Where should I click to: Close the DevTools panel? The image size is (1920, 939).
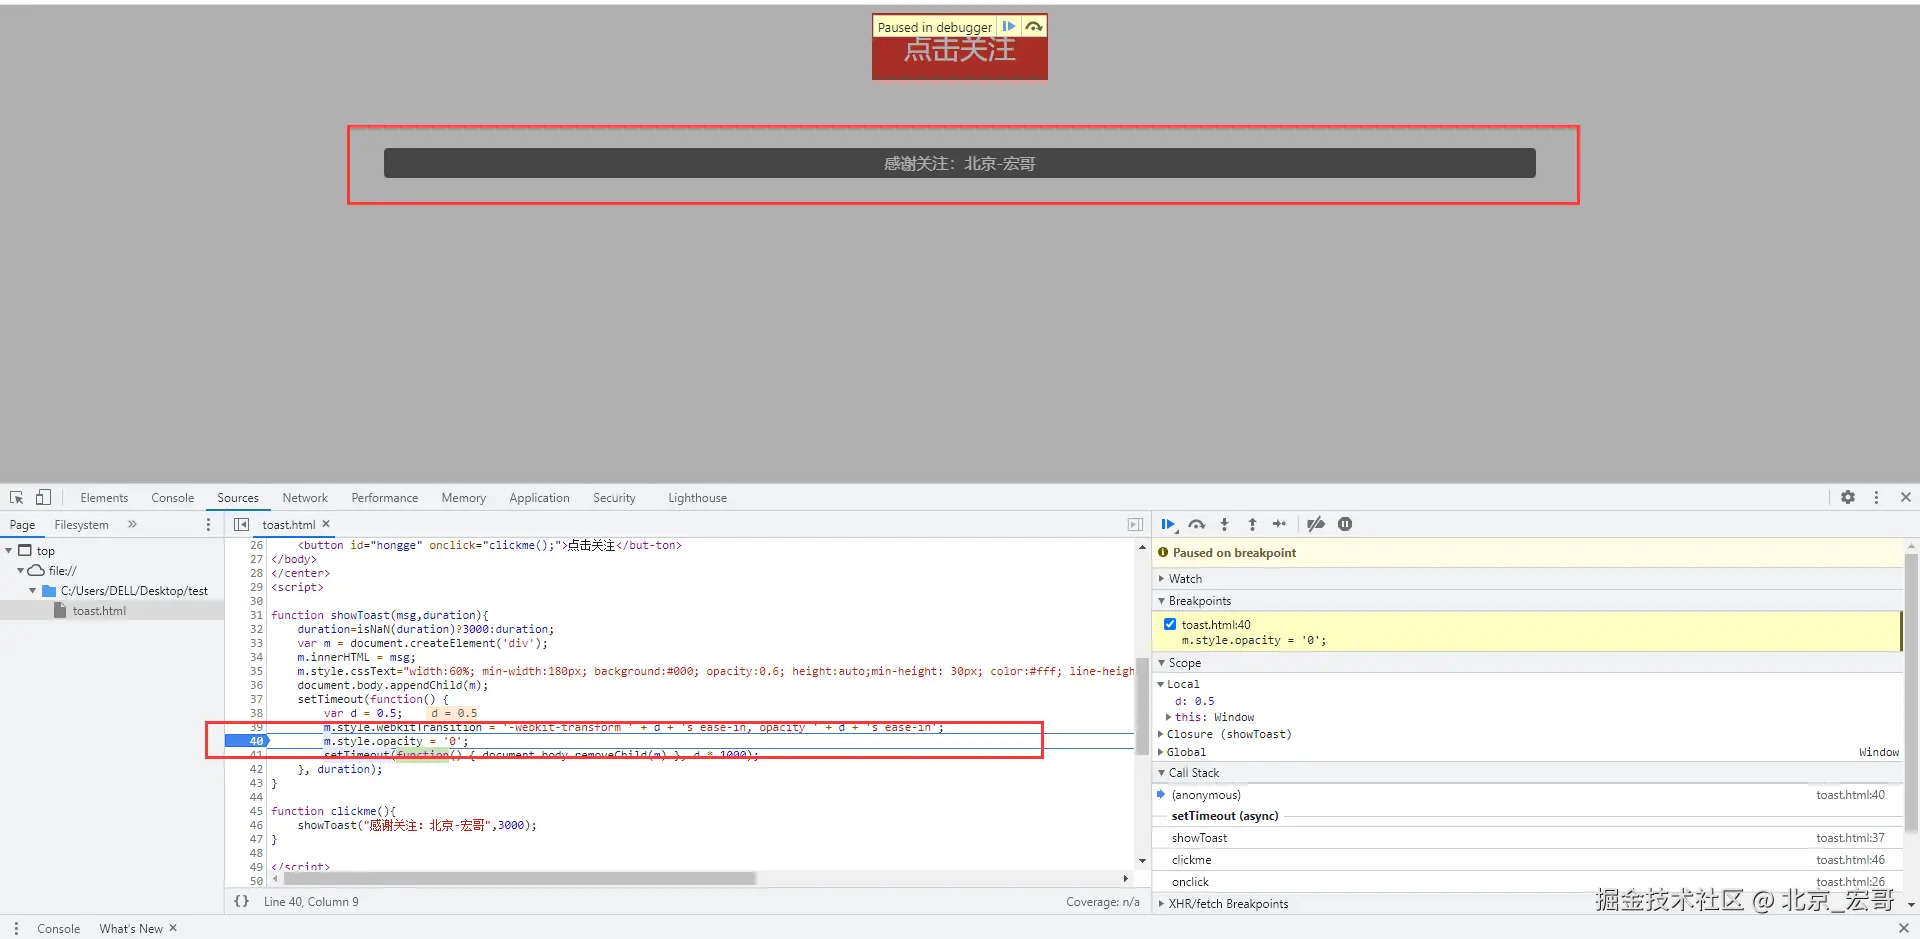coord(1905,497)
